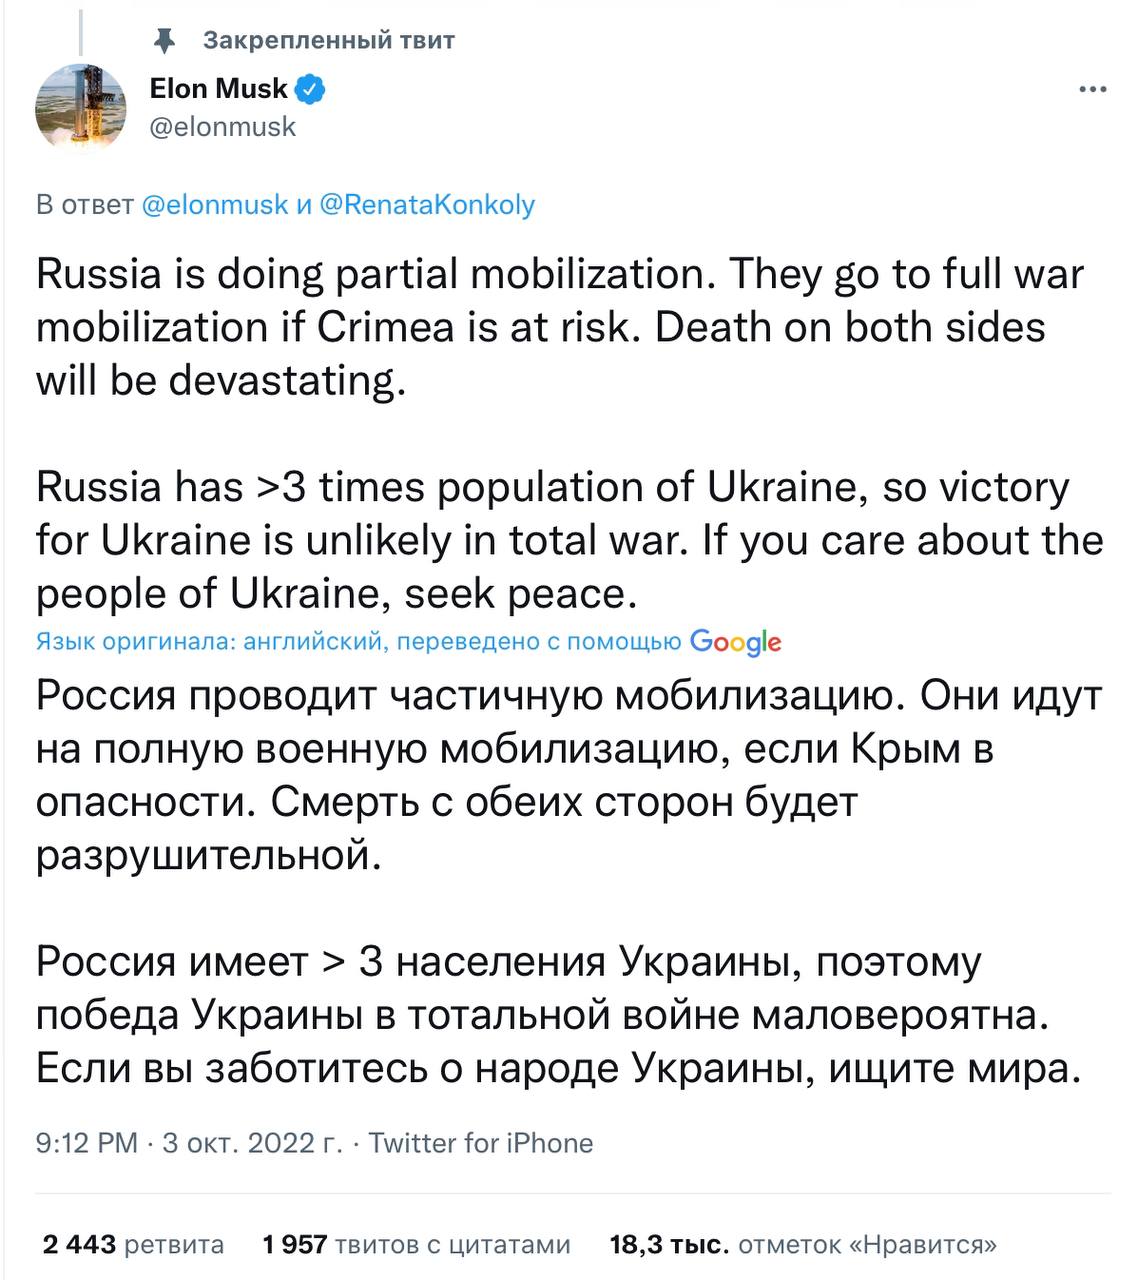Open the three-dot more options menu

[1093, 90]
